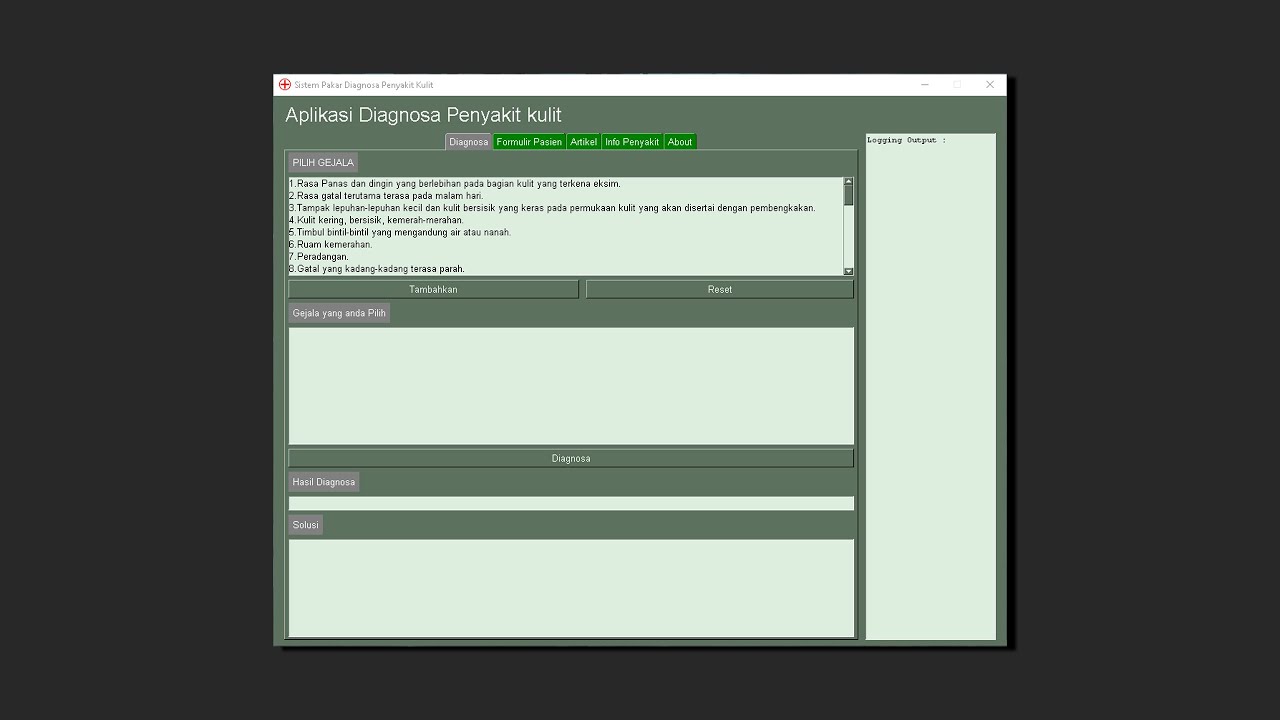Viewport: 1280px width, 720px height.
Task: Select symptom 6 Ruam kemerahan
Action: click(566, 244)
